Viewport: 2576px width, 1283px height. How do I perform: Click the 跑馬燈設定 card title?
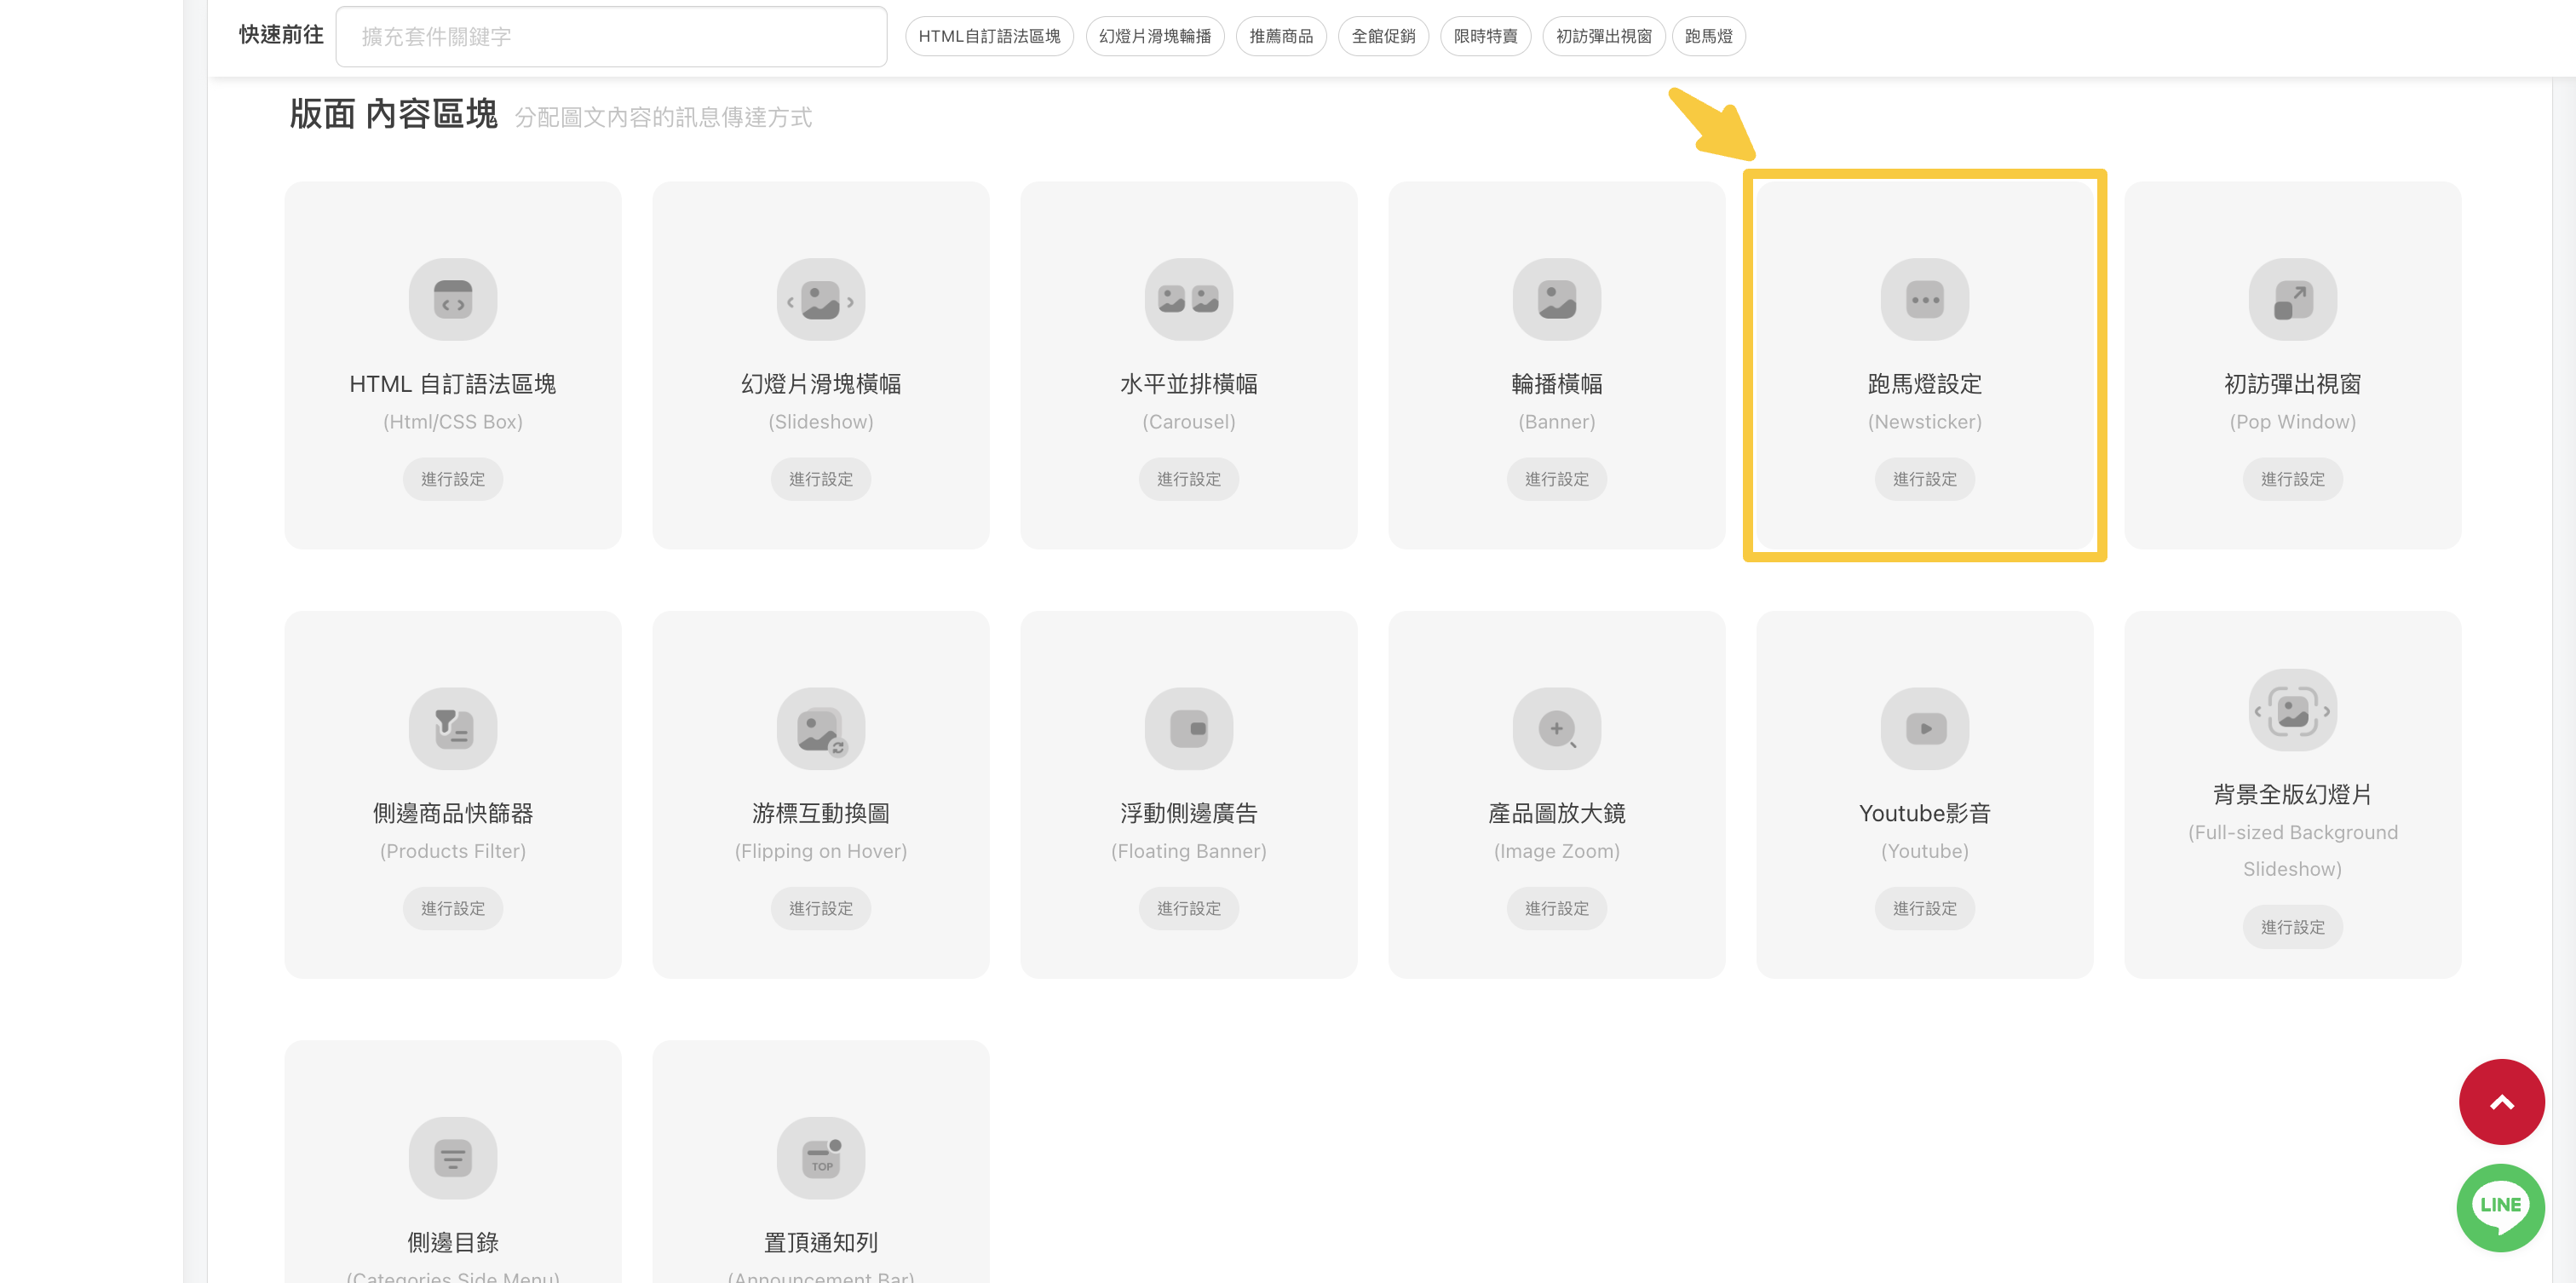[x=1925, y=384]
